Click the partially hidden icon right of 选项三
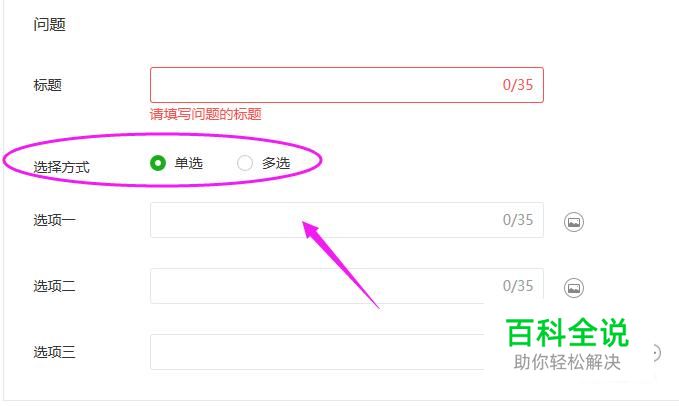This screenshot has width=679, height=406. click(x=657, y=353)
